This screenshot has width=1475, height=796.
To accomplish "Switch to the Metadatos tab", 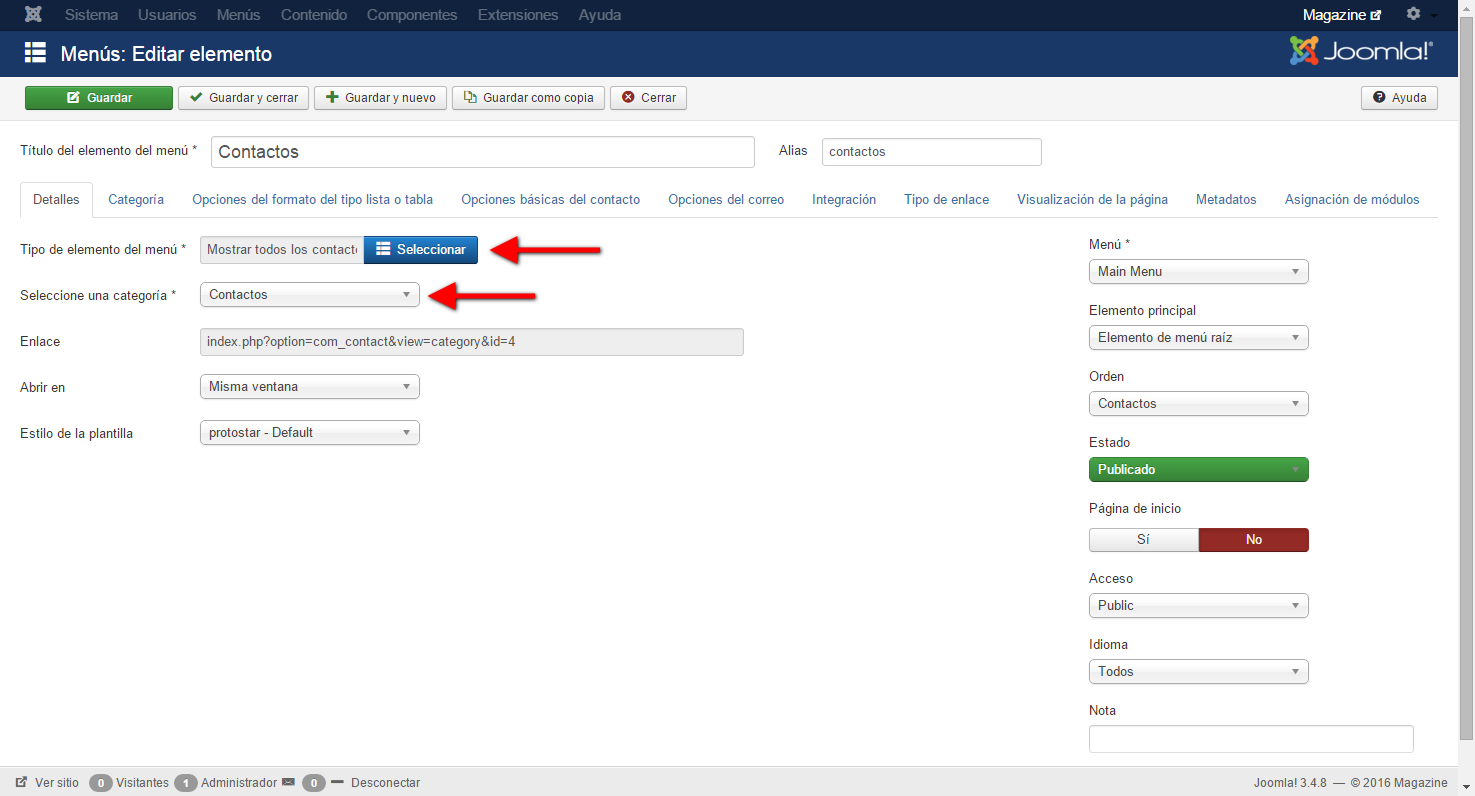I will coord(1226,199).
